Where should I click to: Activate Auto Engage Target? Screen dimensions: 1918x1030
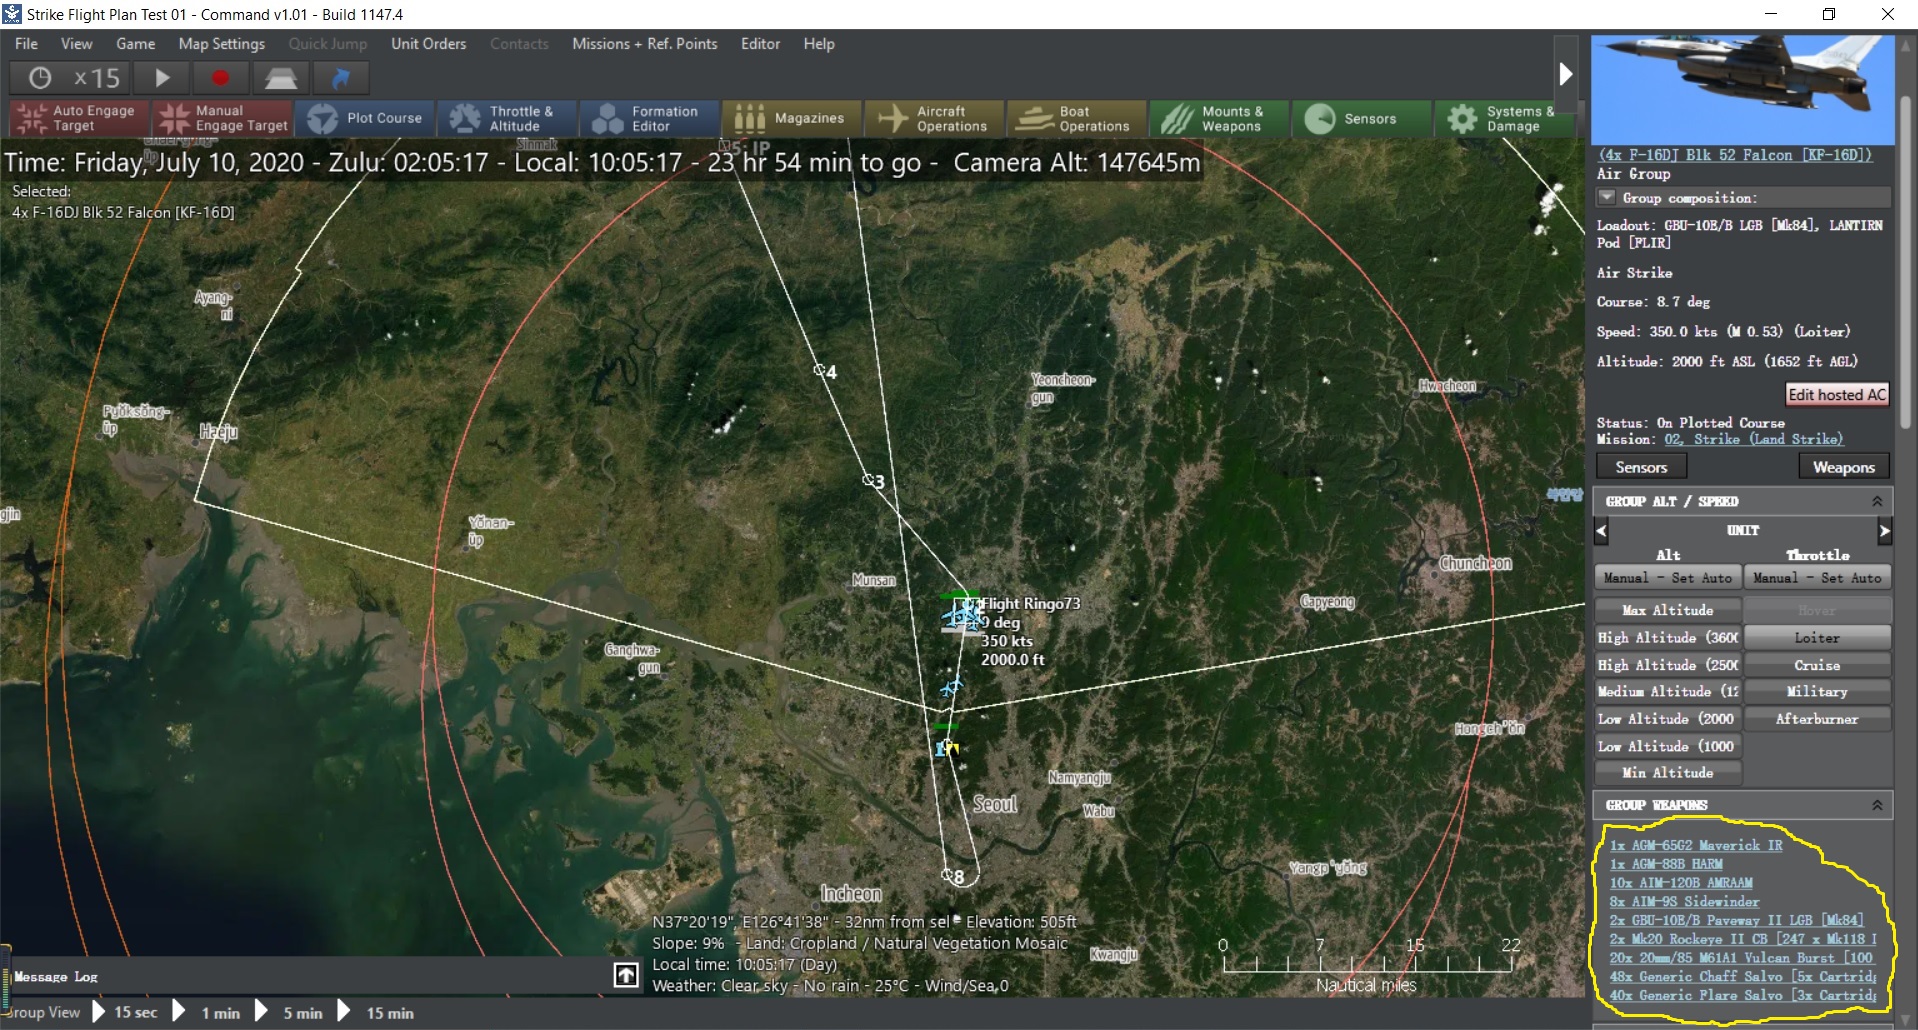click(79, 118)
